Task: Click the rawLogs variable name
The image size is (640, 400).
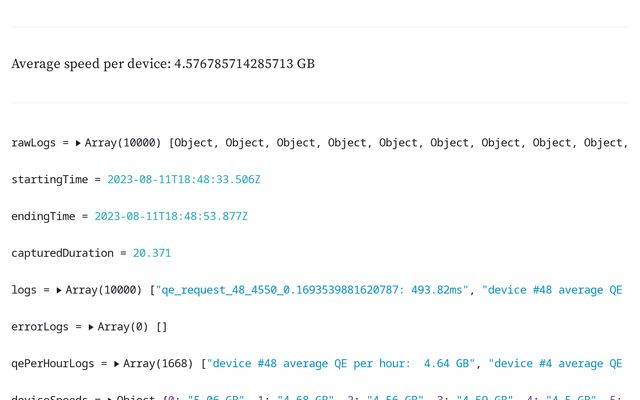Action: coord(34,143)
